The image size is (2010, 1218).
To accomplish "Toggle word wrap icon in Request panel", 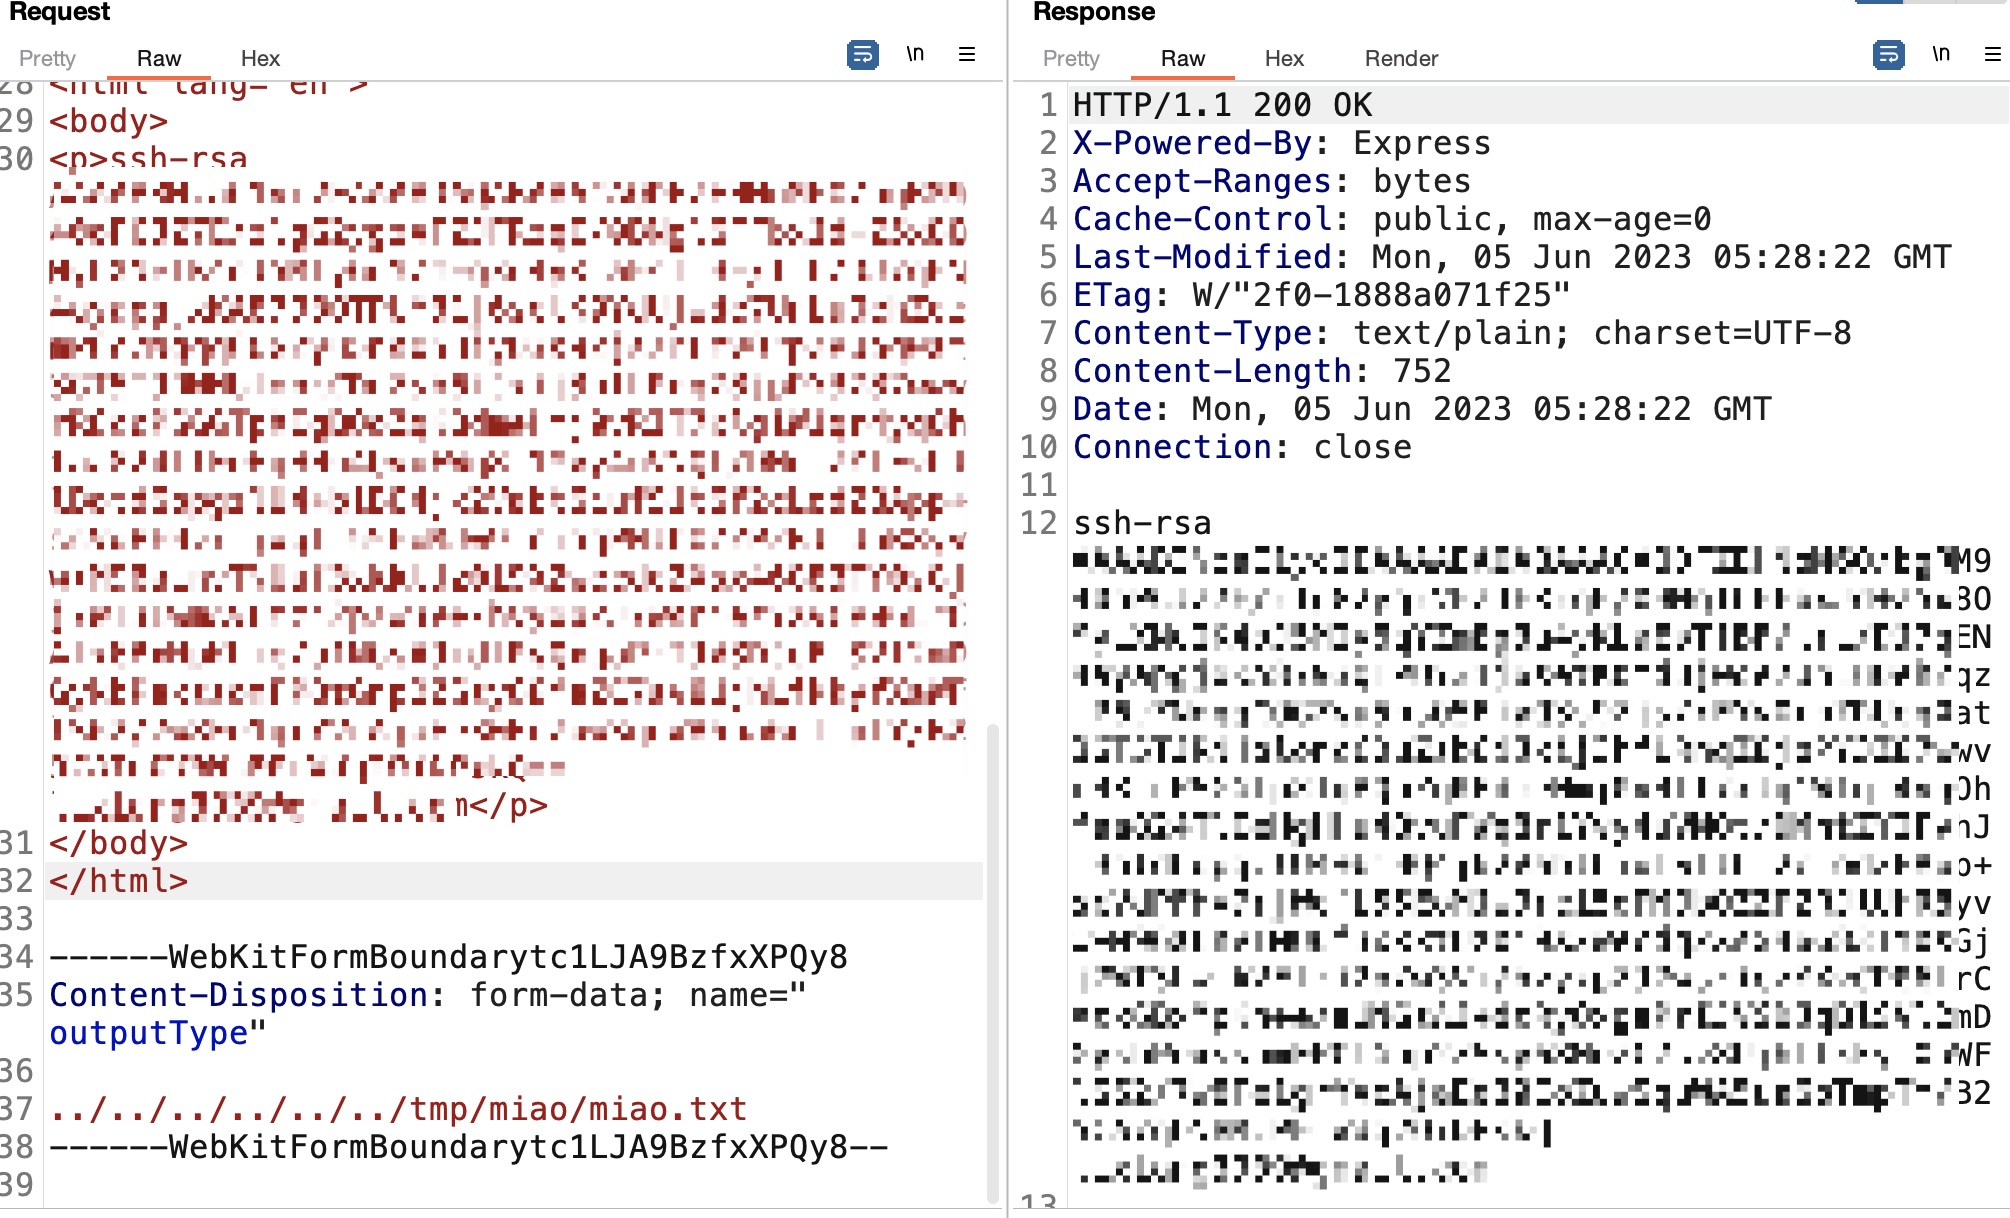I will (x=862, y=54).
